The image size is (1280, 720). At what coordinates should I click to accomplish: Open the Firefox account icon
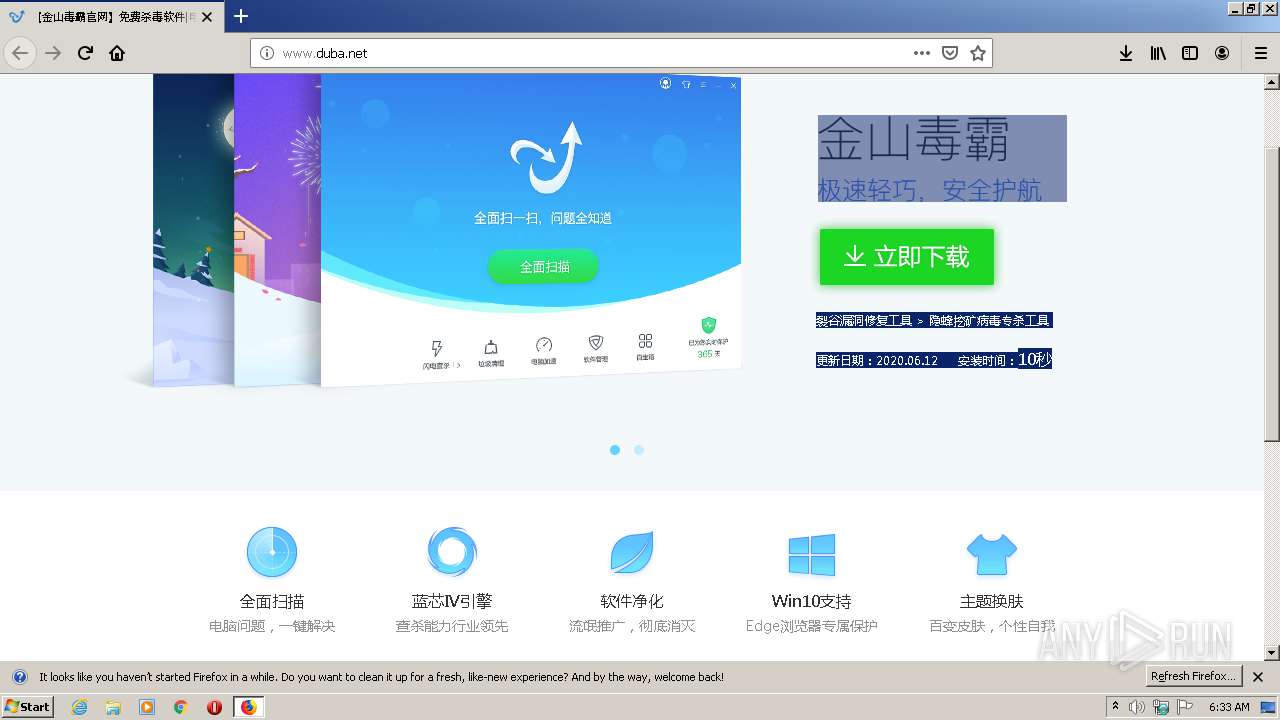coord(1222,53)
